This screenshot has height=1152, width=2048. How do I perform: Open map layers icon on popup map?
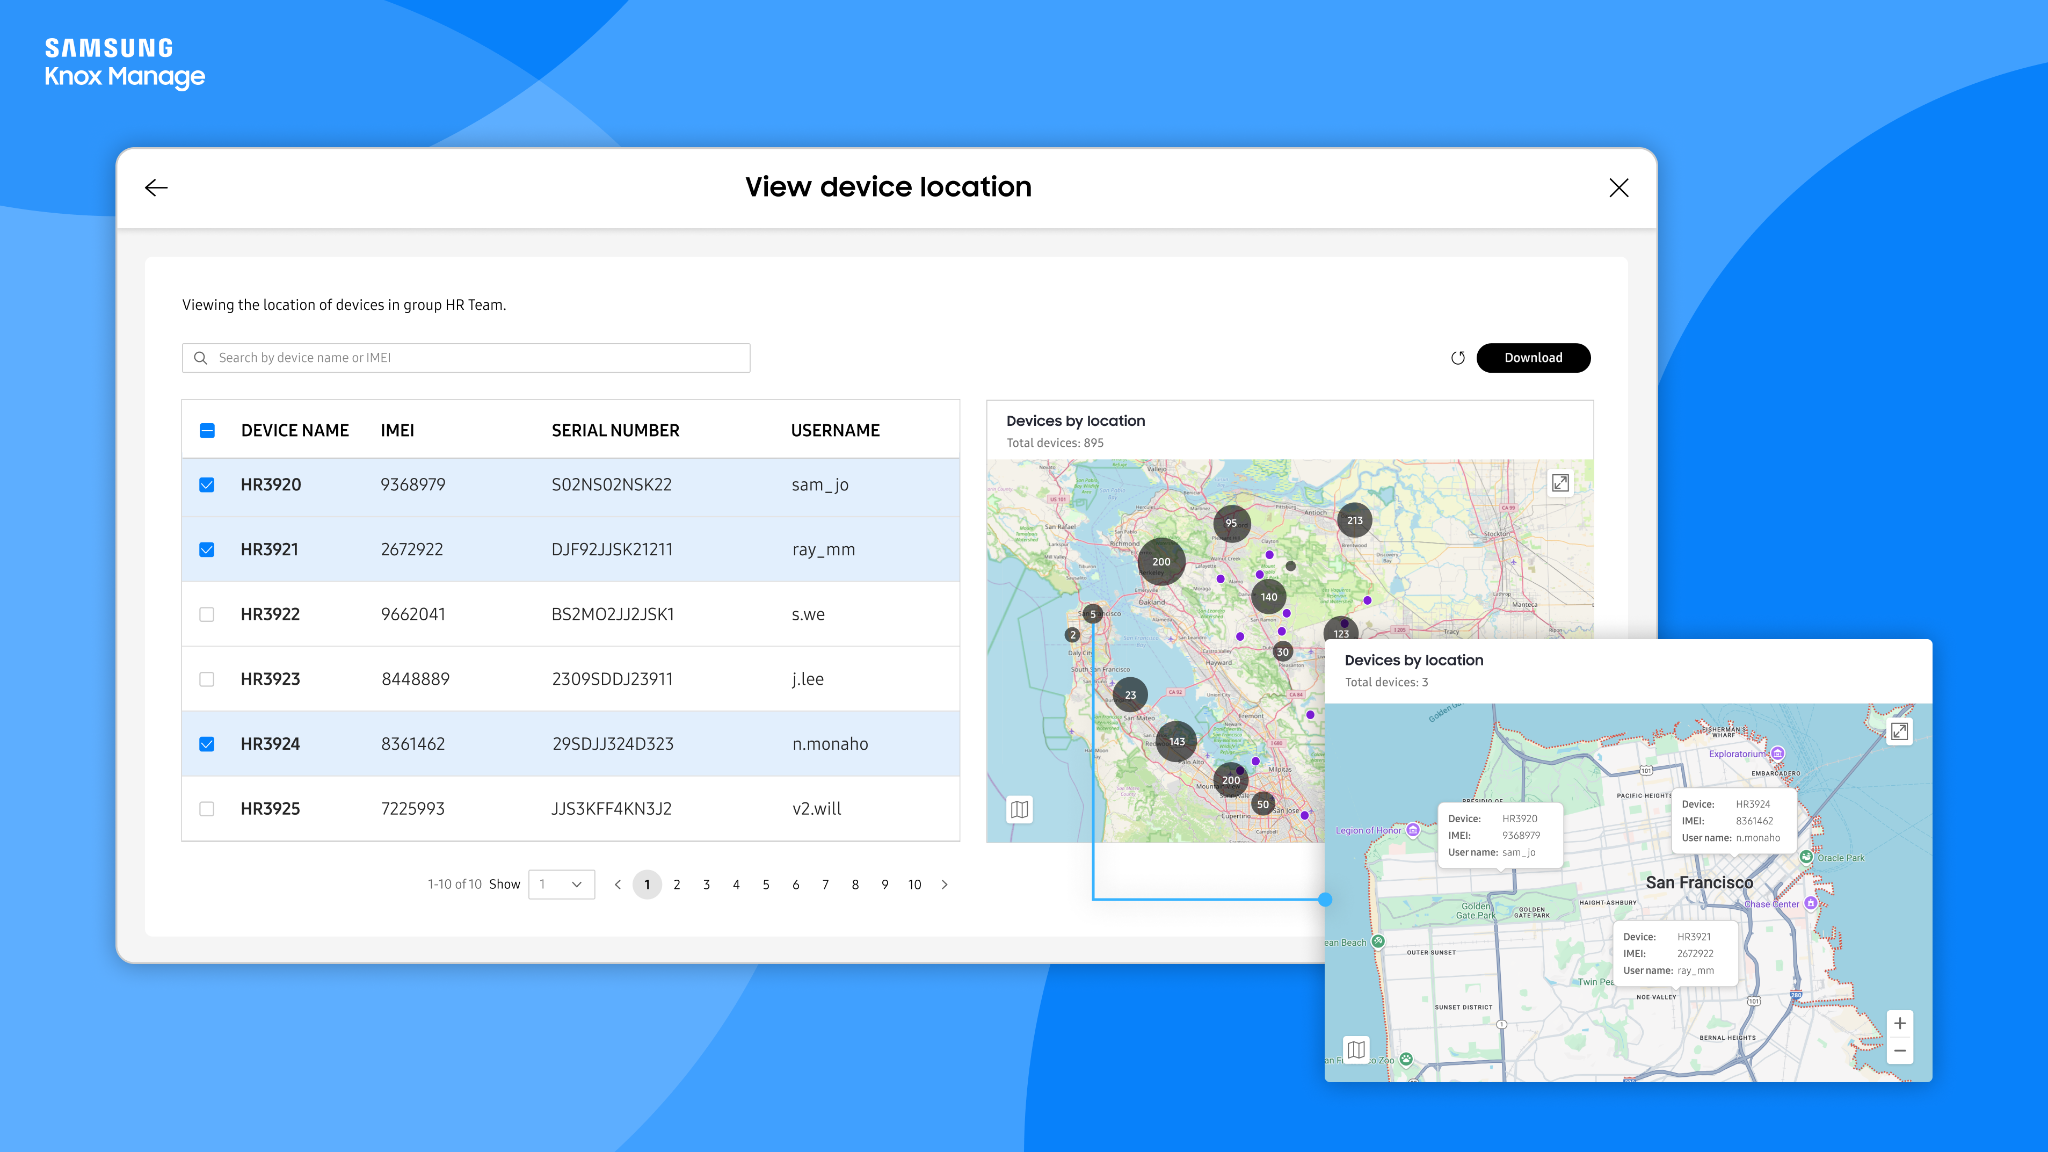click(x=1356, y=1049)
